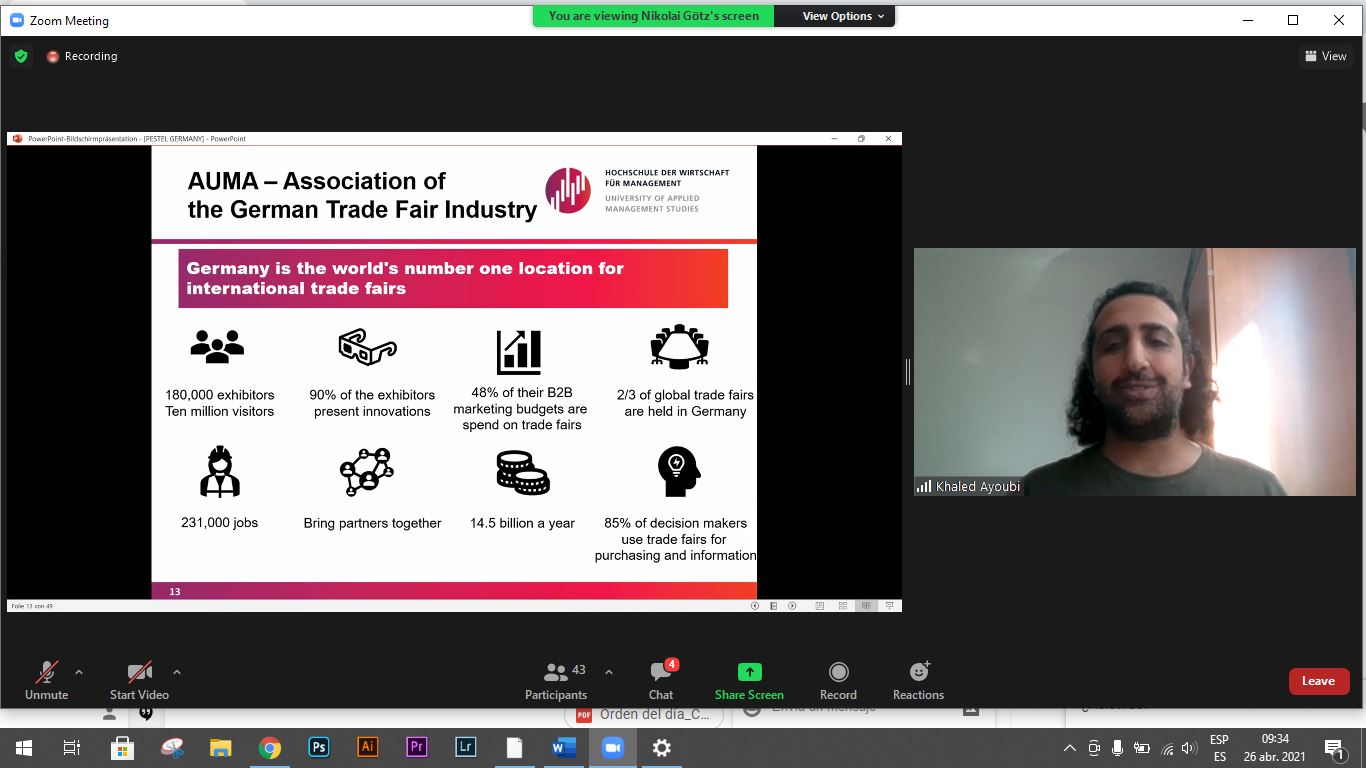Open Illustrator from the taskbar
Screen dimensions: 1366x768
pyautogui.click(x=367, y=747)
